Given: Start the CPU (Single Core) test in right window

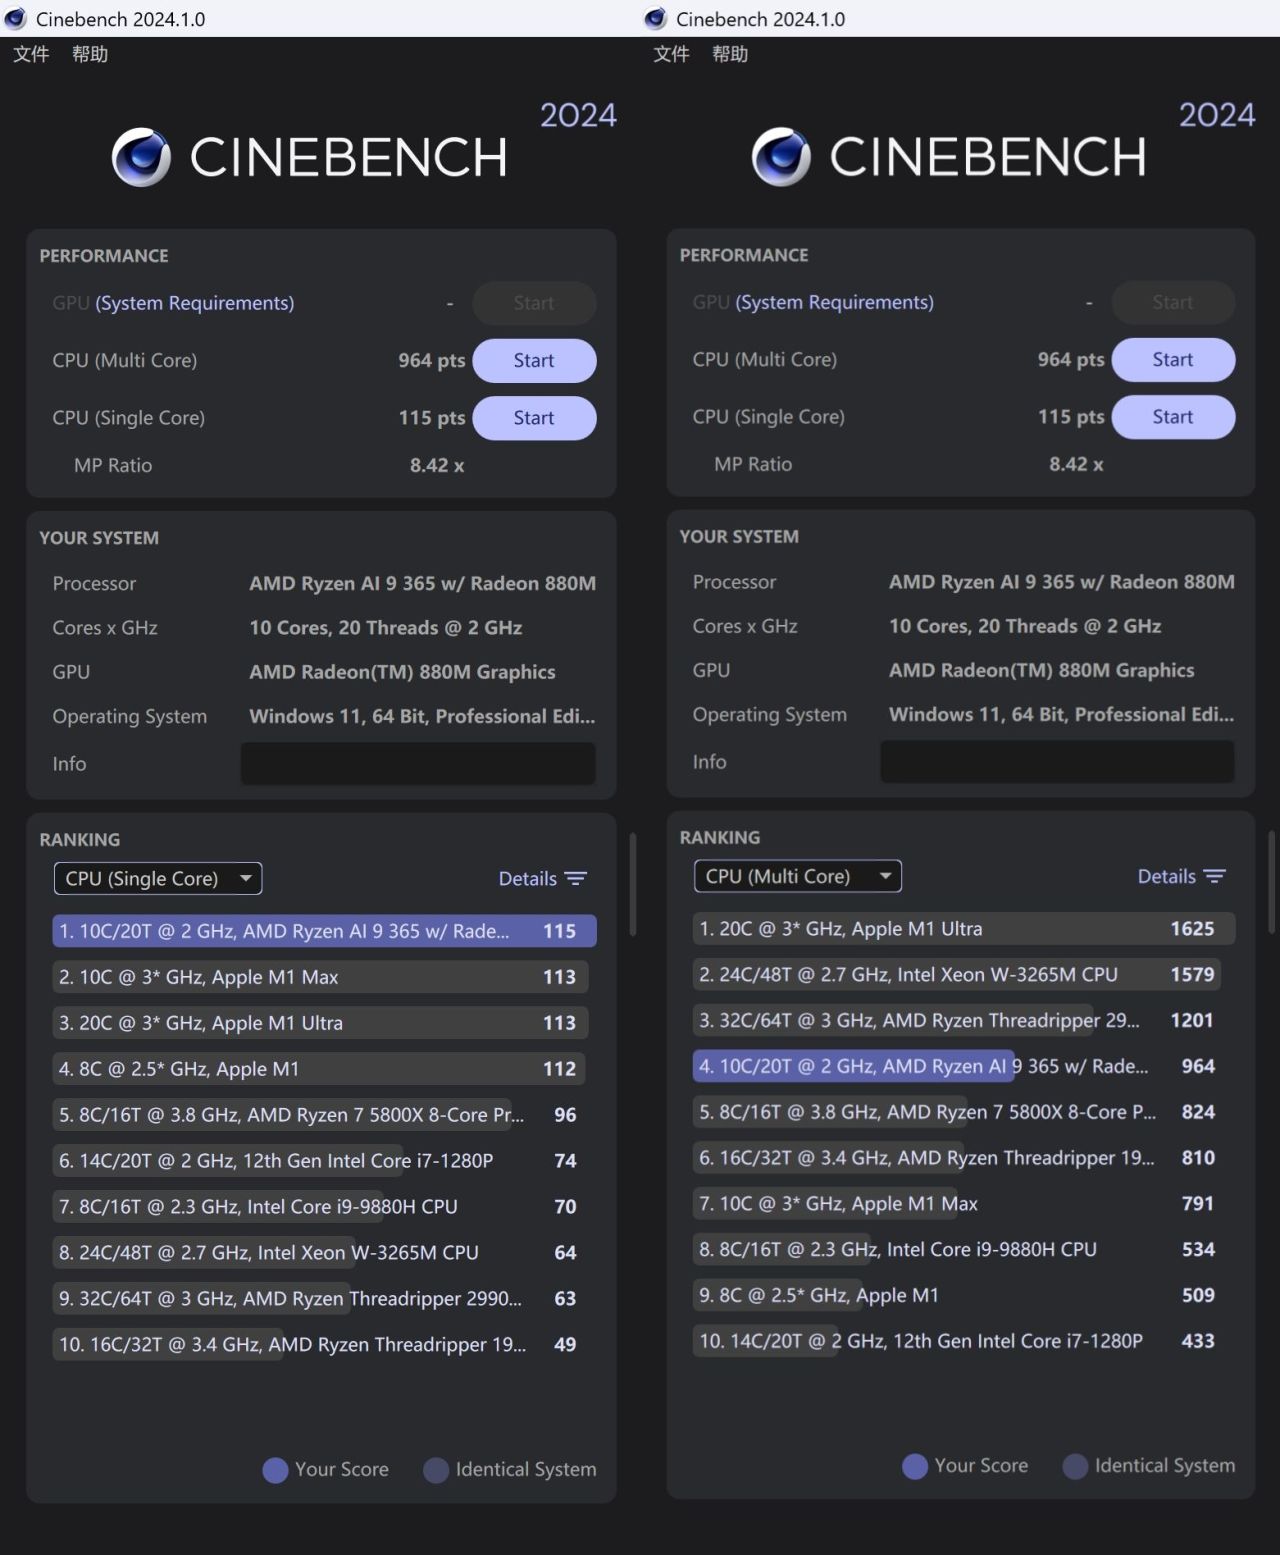Looking at the screenshot, I should [x=1173, y=417].
